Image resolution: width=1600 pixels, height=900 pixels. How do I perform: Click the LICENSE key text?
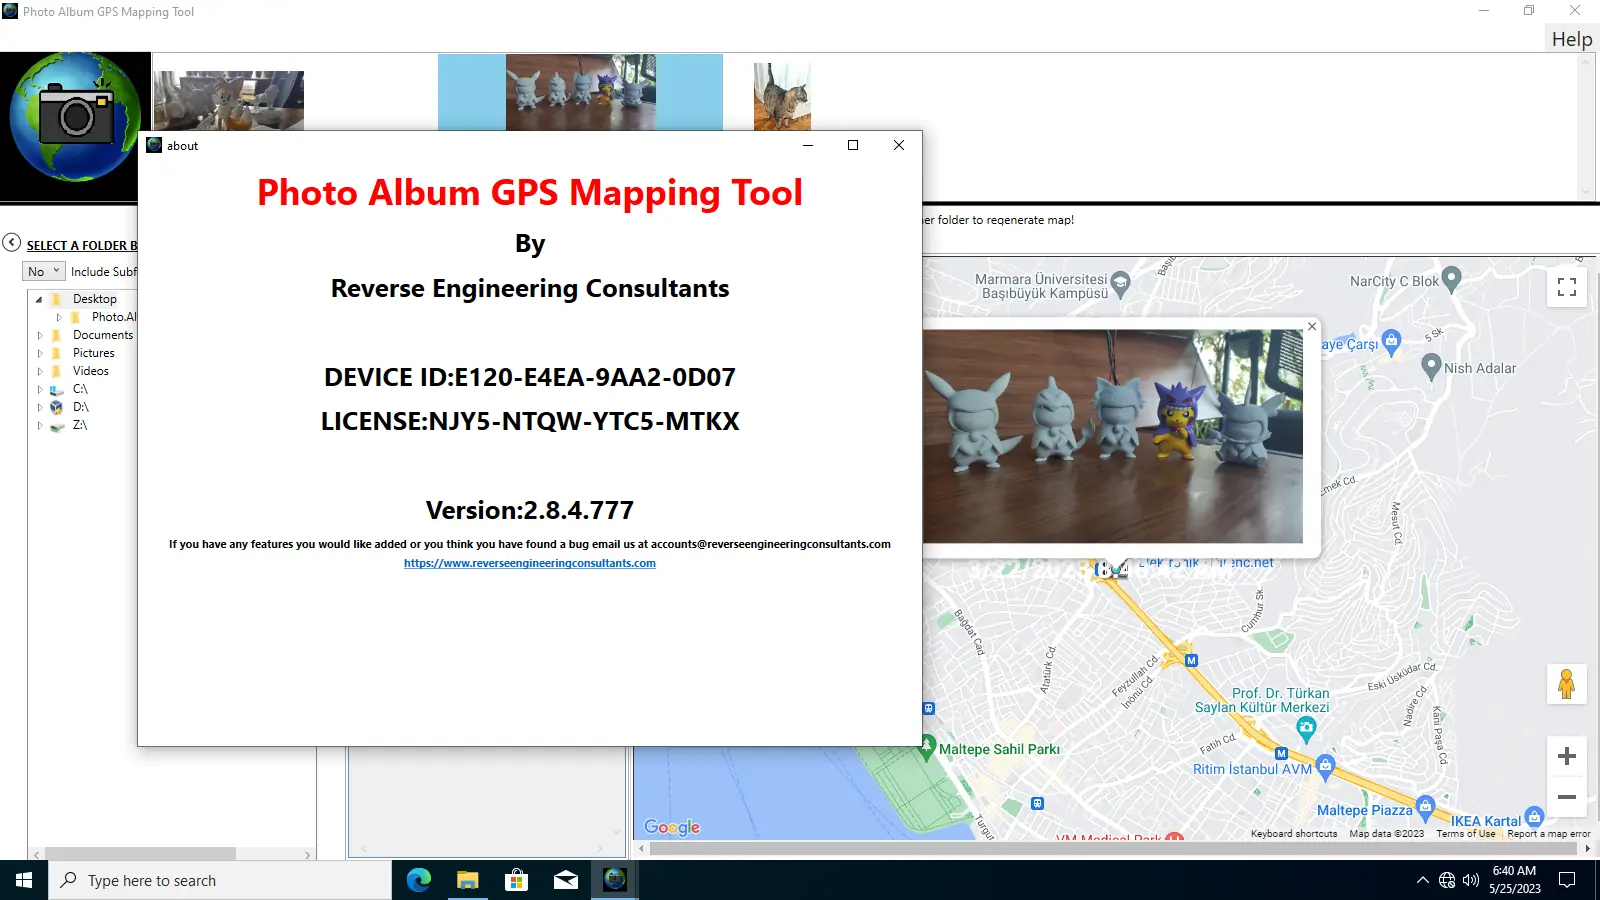click(530, 421)
